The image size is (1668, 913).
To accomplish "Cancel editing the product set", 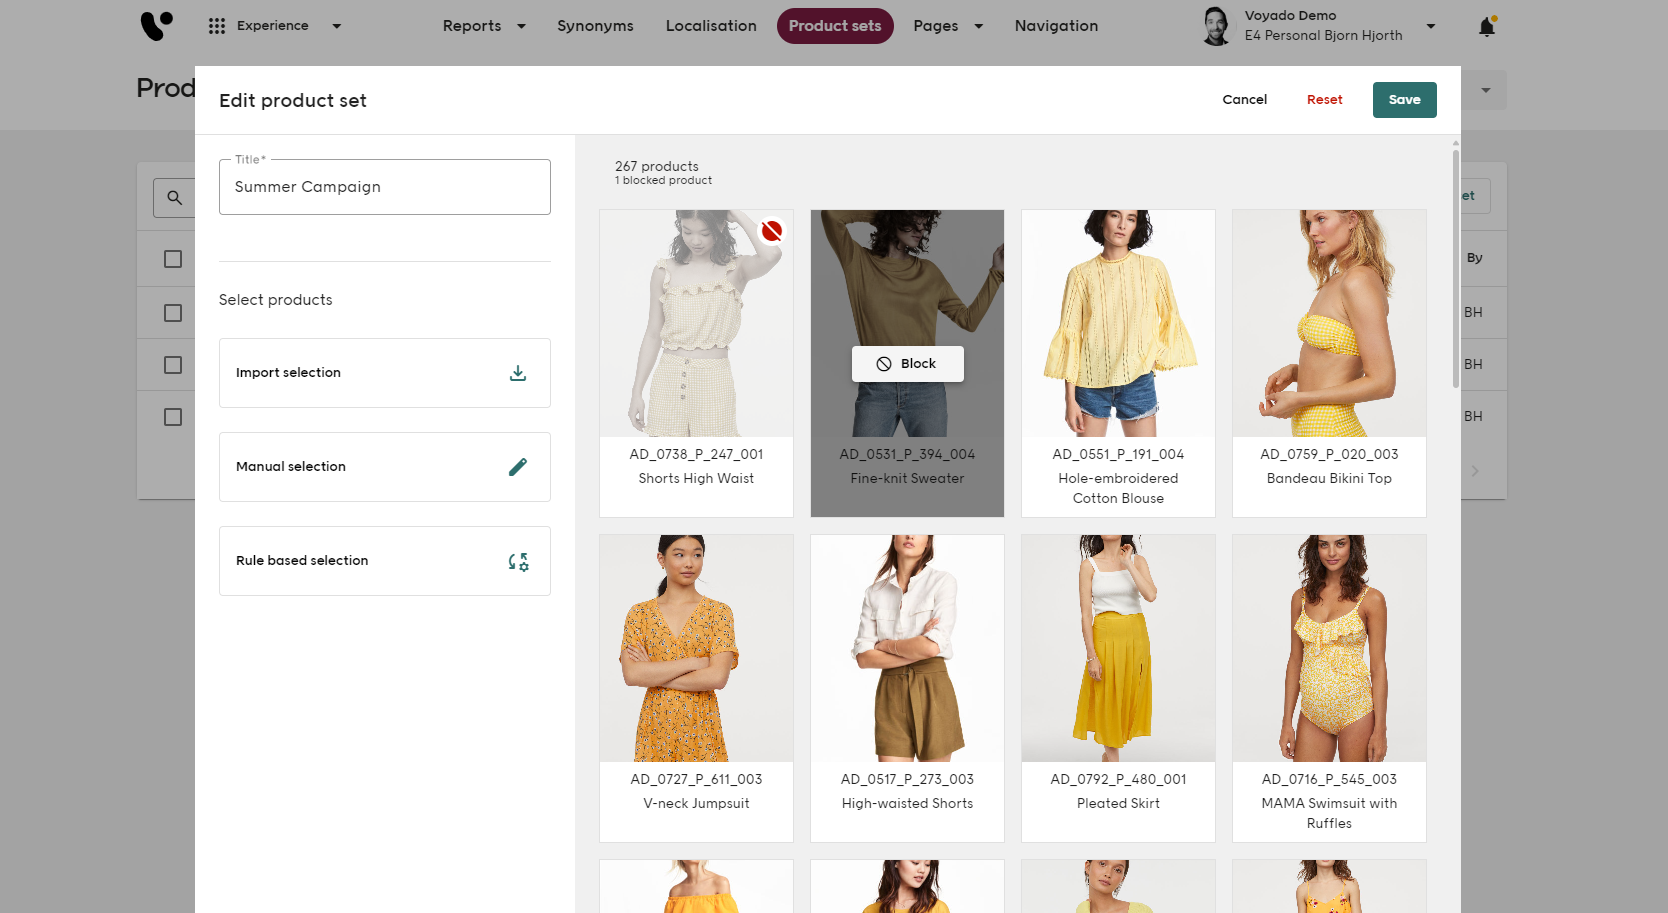I will pos(1244,100).
